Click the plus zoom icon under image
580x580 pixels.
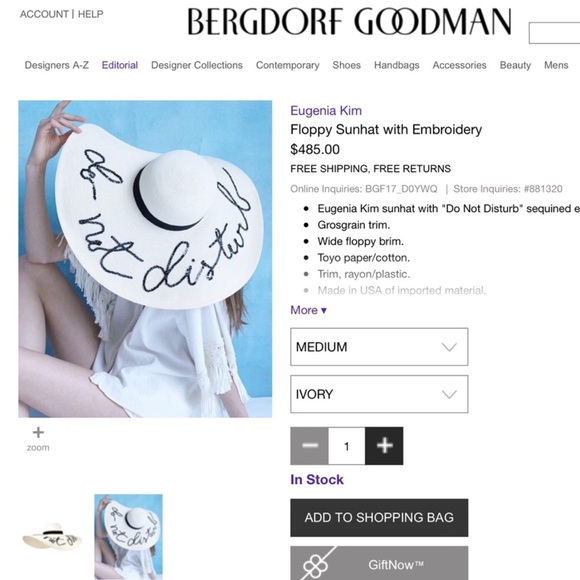click(x=38, y=432)
